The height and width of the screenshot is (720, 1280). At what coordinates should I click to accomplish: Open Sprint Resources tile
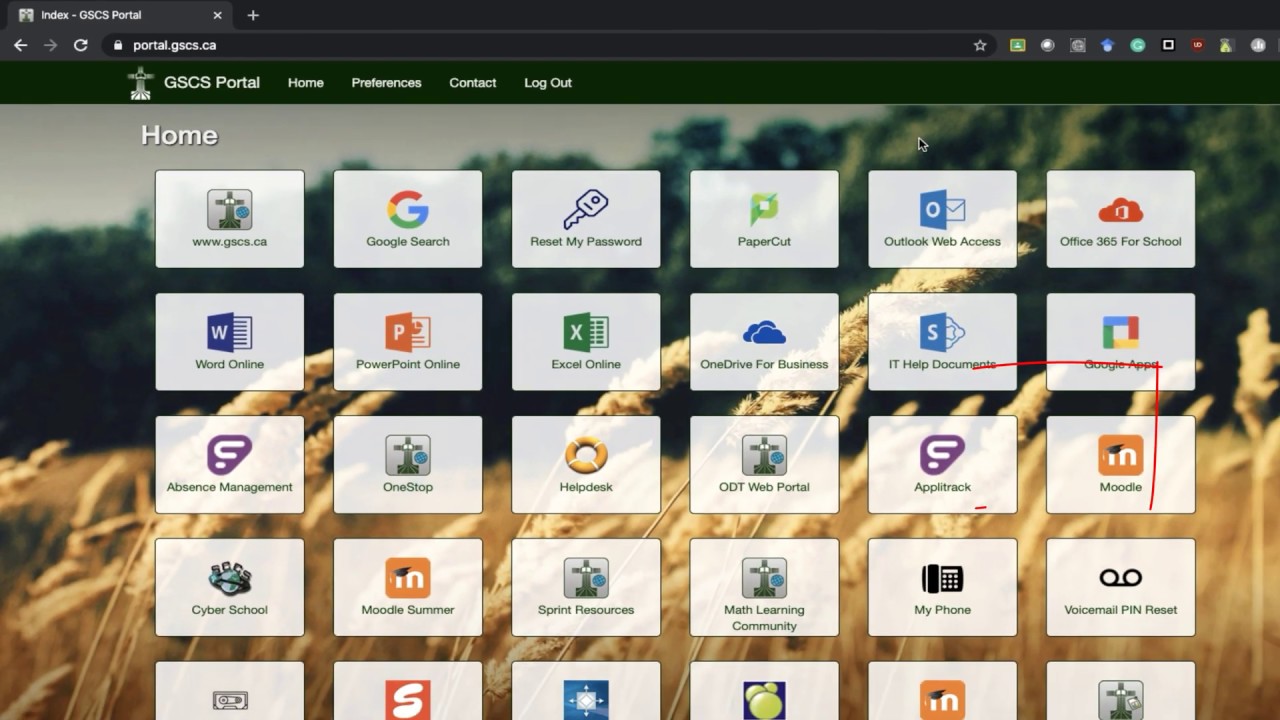586,588
